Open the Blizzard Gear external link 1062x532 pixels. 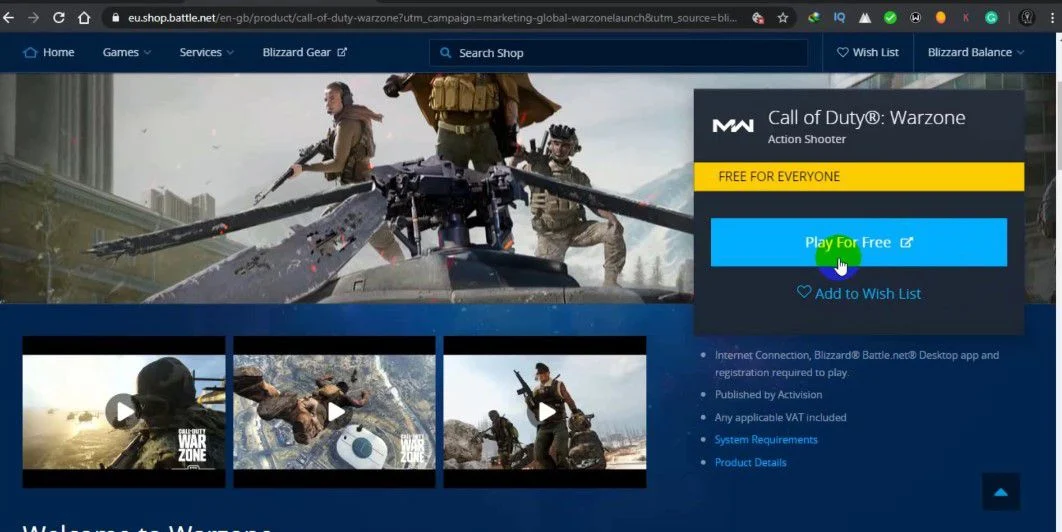(x=305, y=52)
